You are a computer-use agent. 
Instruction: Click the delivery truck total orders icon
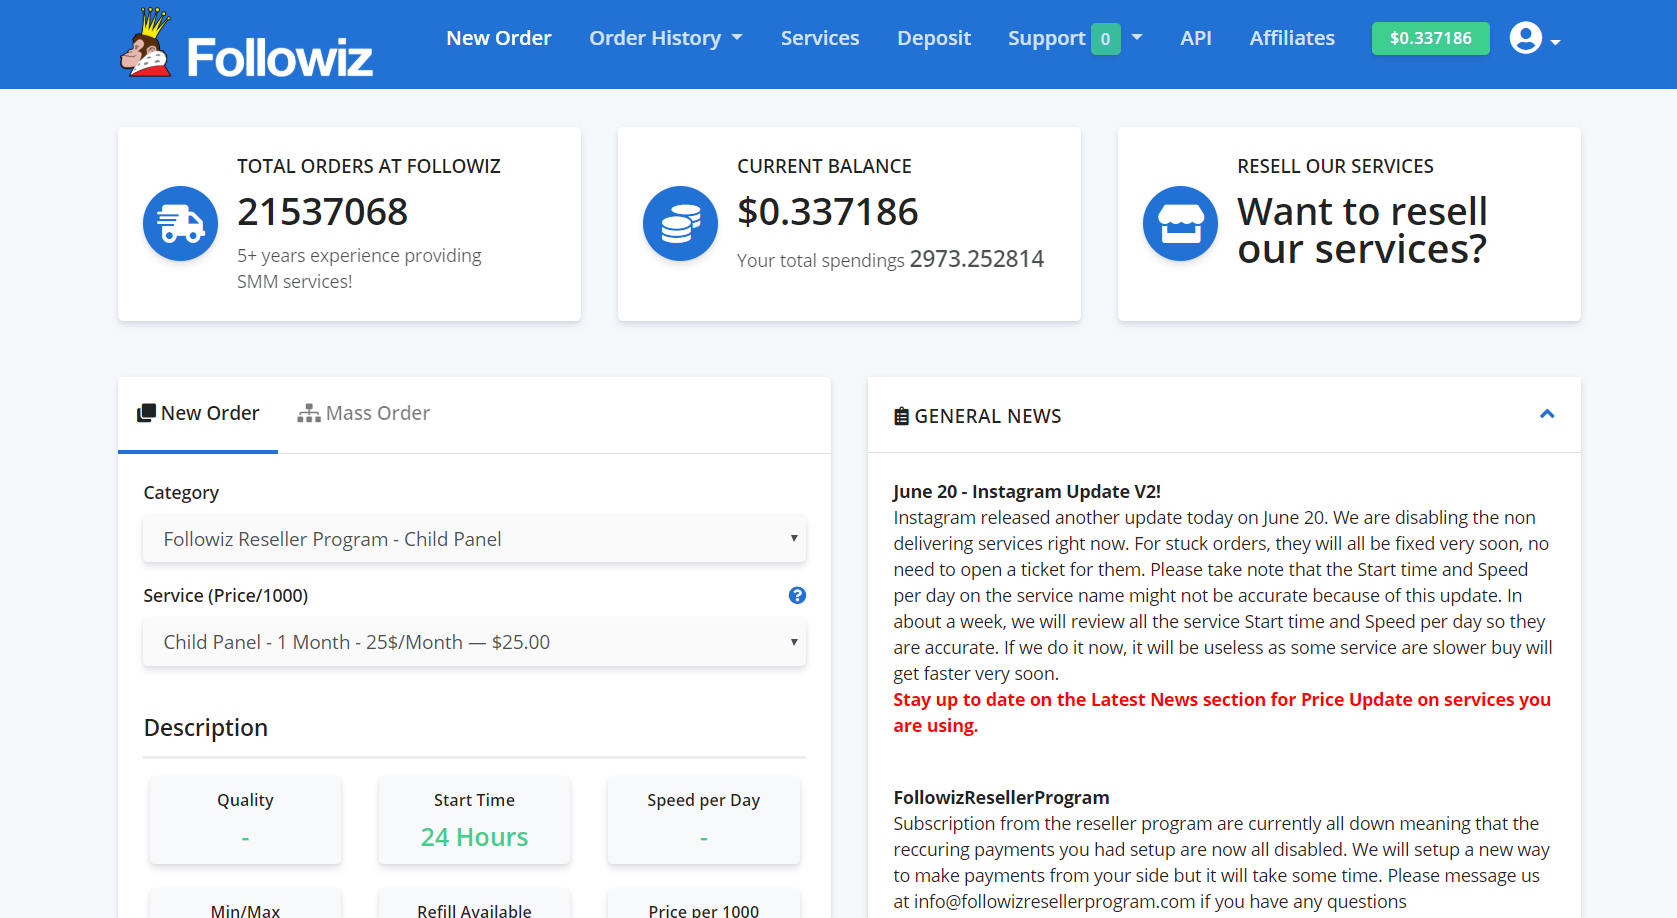coord(180,223)
